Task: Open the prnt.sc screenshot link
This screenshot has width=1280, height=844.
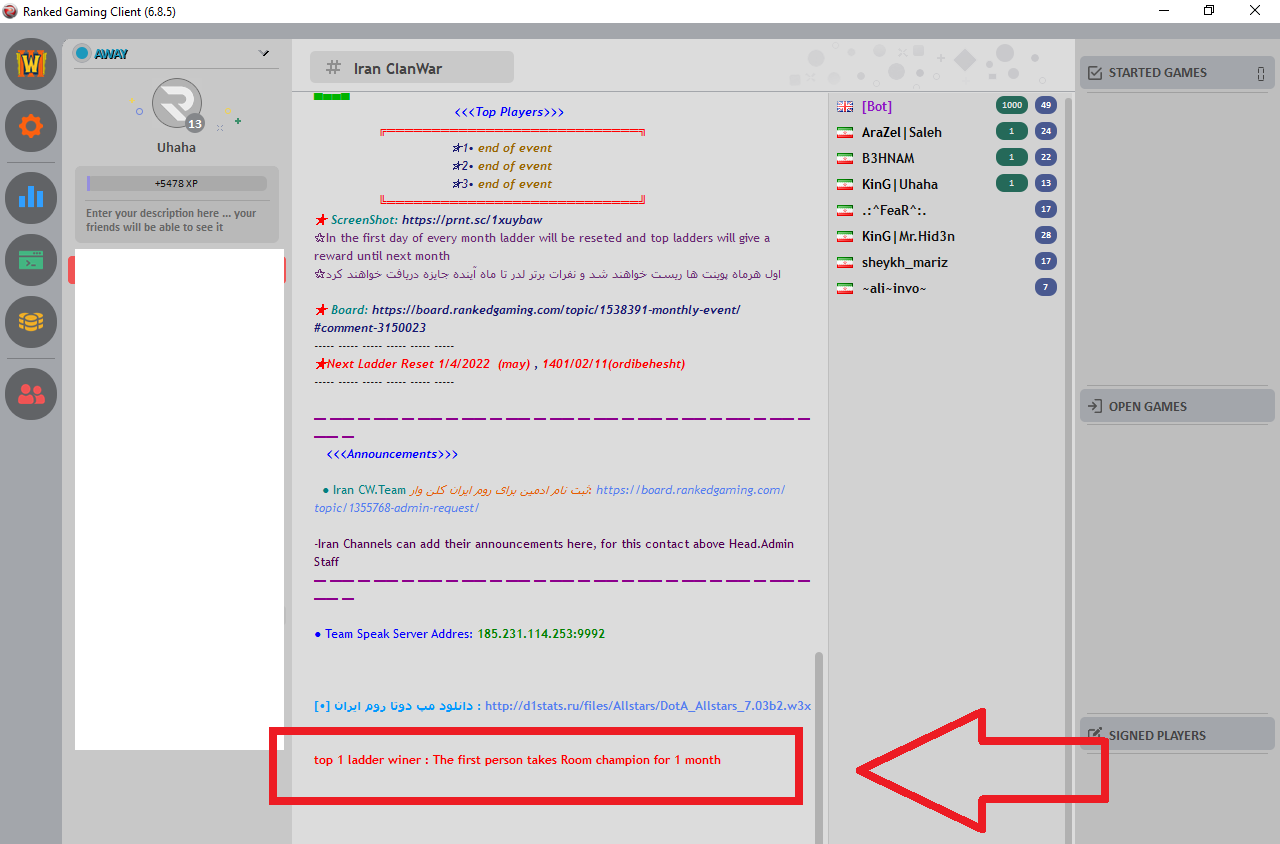Action: pyautogui.click(x=472, y=220)
